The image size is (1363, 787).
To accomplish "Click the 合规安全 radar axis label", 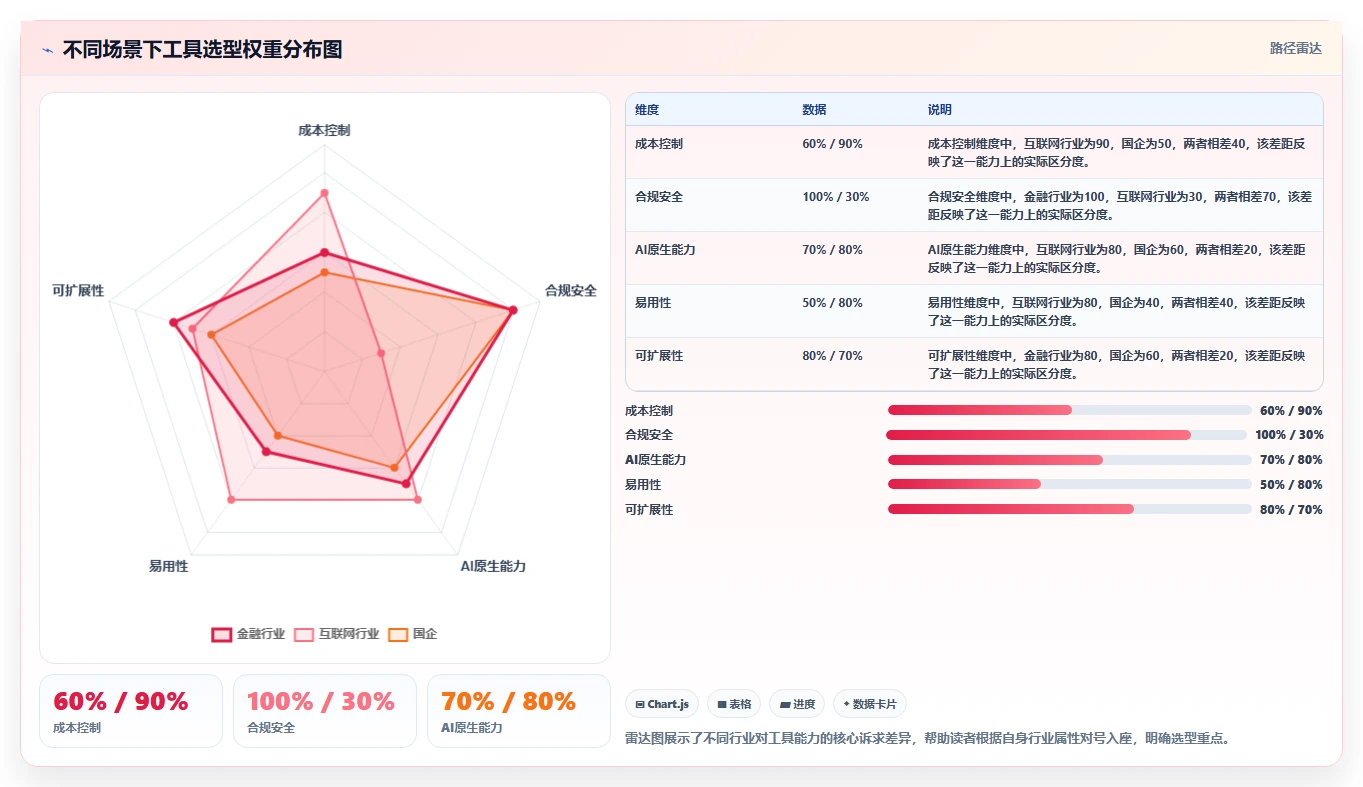I will pyautogui.click(x=571, y=291).
